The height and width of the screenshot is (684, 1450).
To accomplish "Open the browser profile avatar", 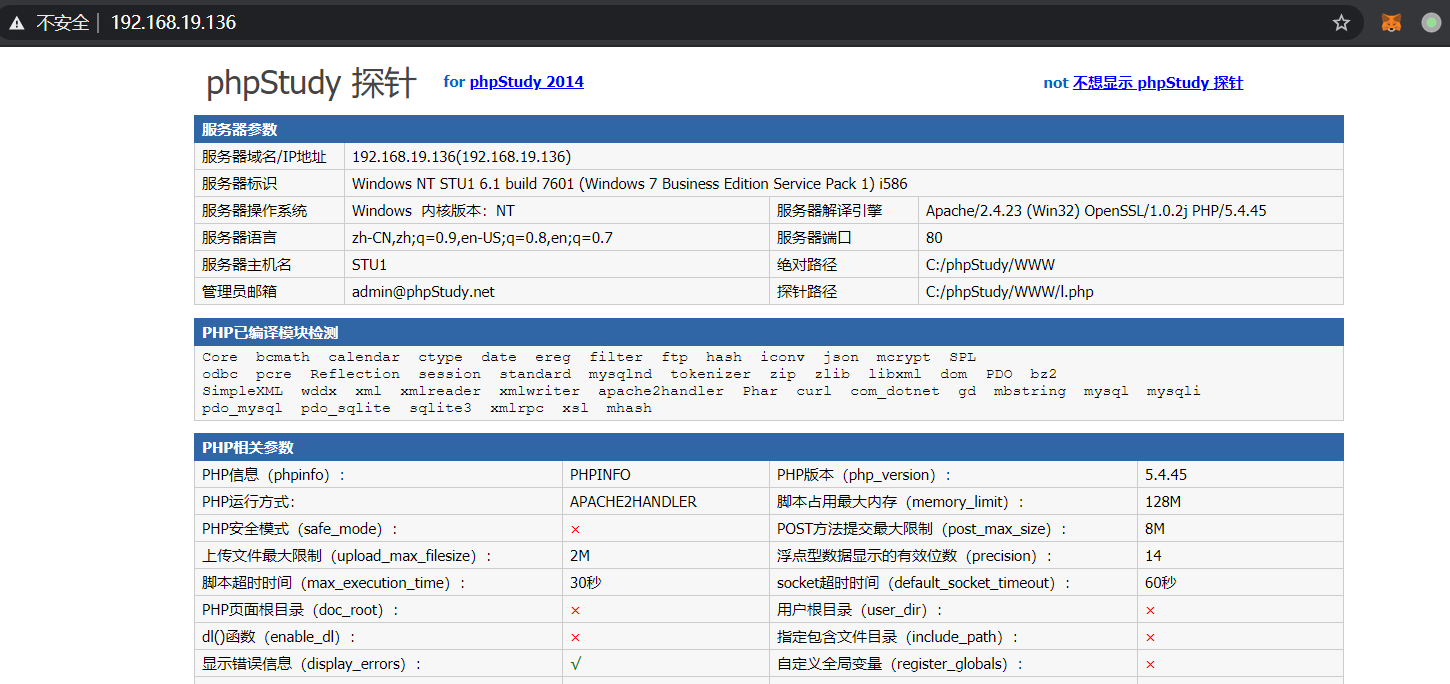I will pos(1431,23).
